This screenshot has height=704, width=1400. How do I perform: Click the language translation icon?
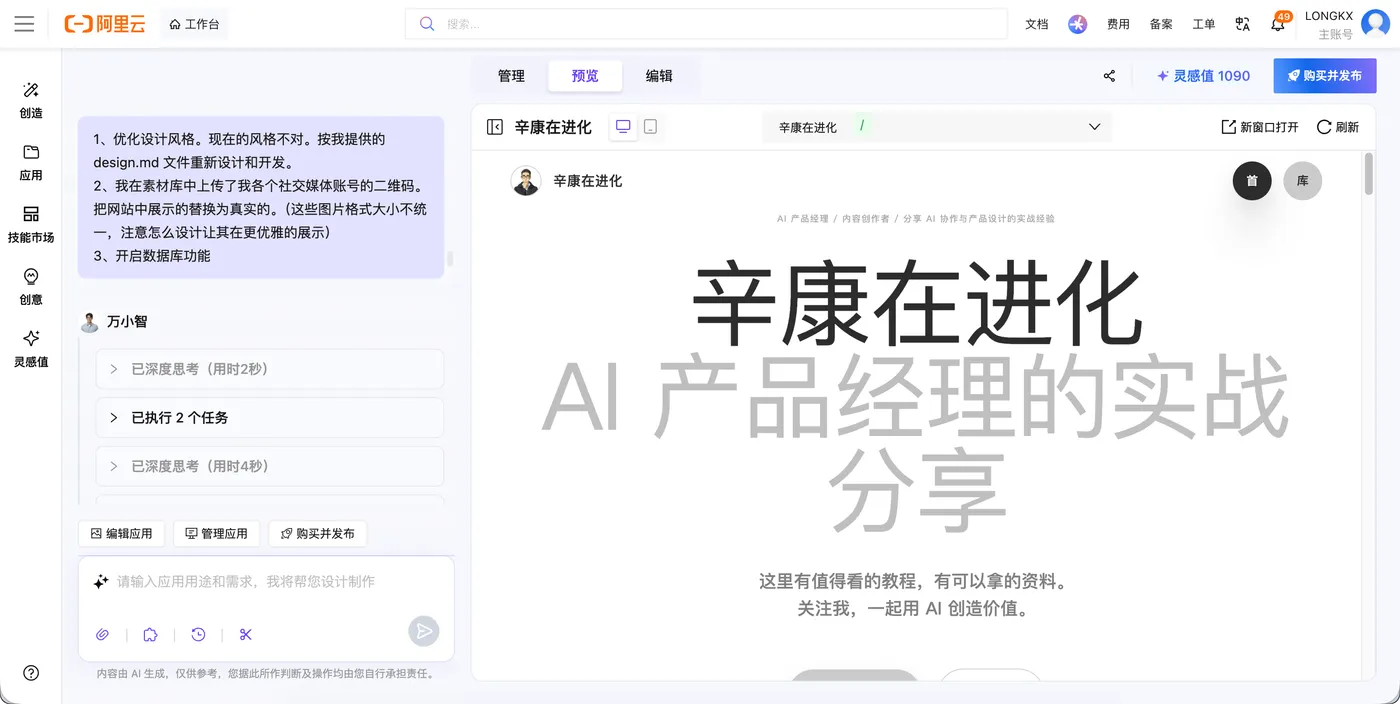click(x=1242, y=24)
